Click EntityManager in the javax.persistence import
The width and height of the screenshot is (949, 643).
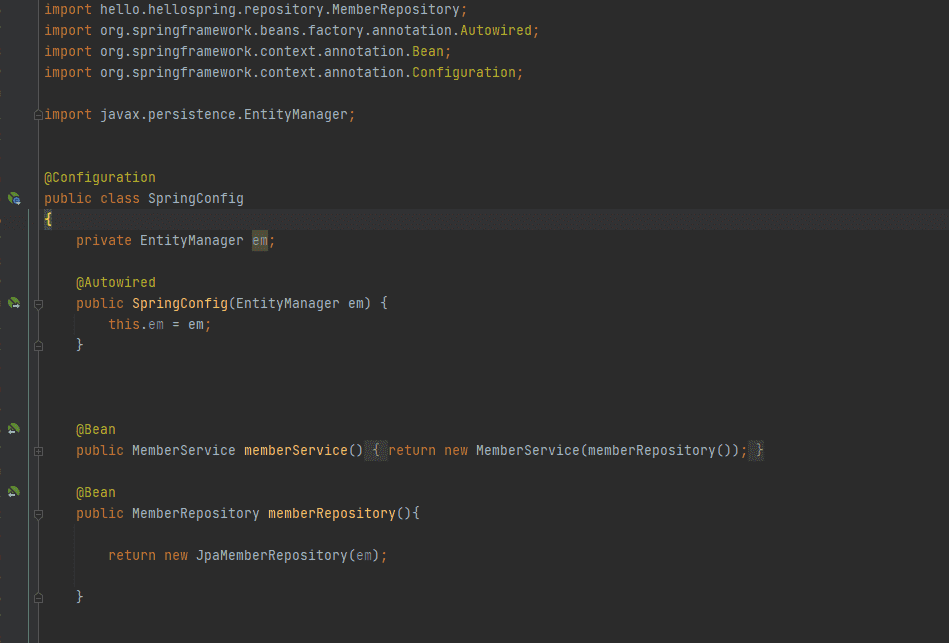tap(296, 114)
